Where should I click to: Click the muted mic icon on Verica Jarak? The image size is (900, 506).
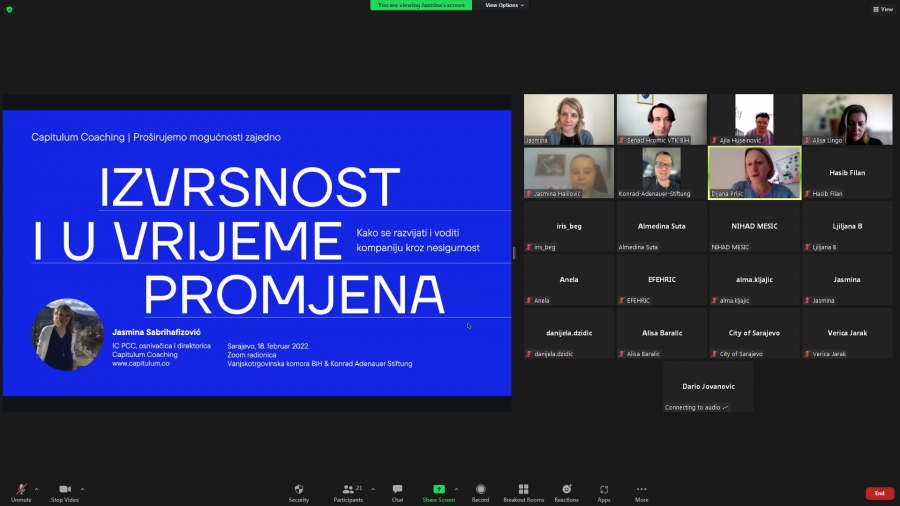pos(807,354)
